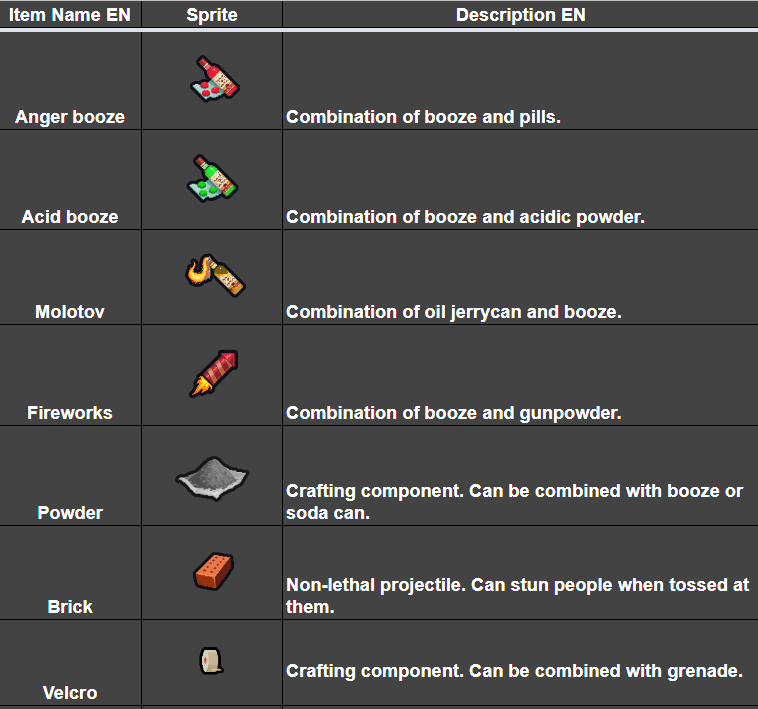Select the Powder name cell
This screenshot has height=709, width=758.
(70, 513)
